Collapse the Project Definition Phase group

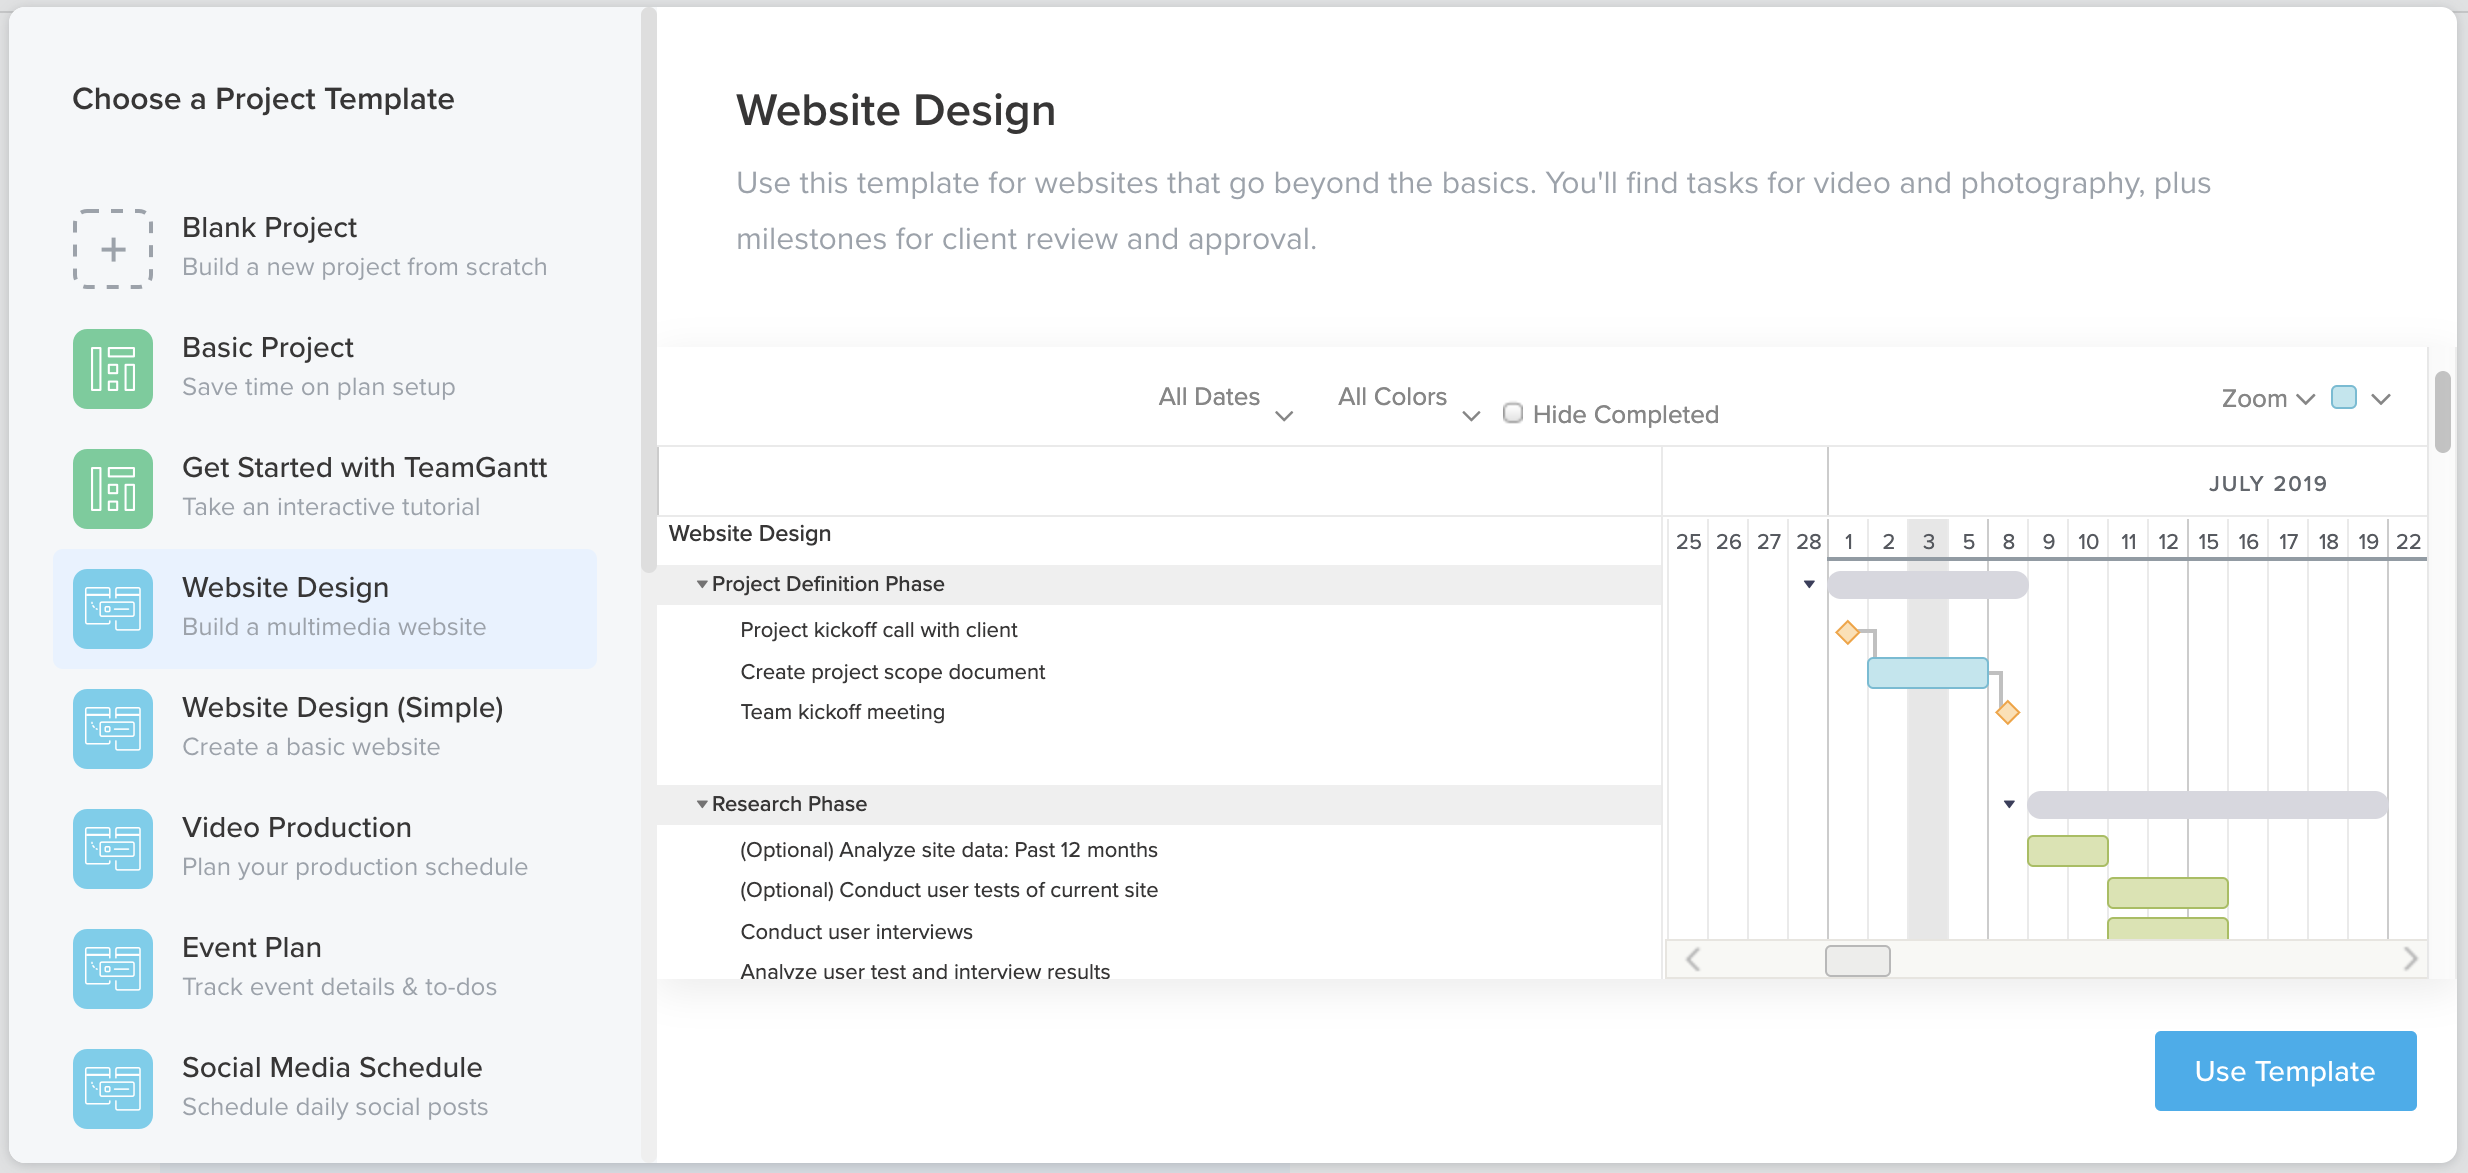pyautogui.click(x=702, y=584)
